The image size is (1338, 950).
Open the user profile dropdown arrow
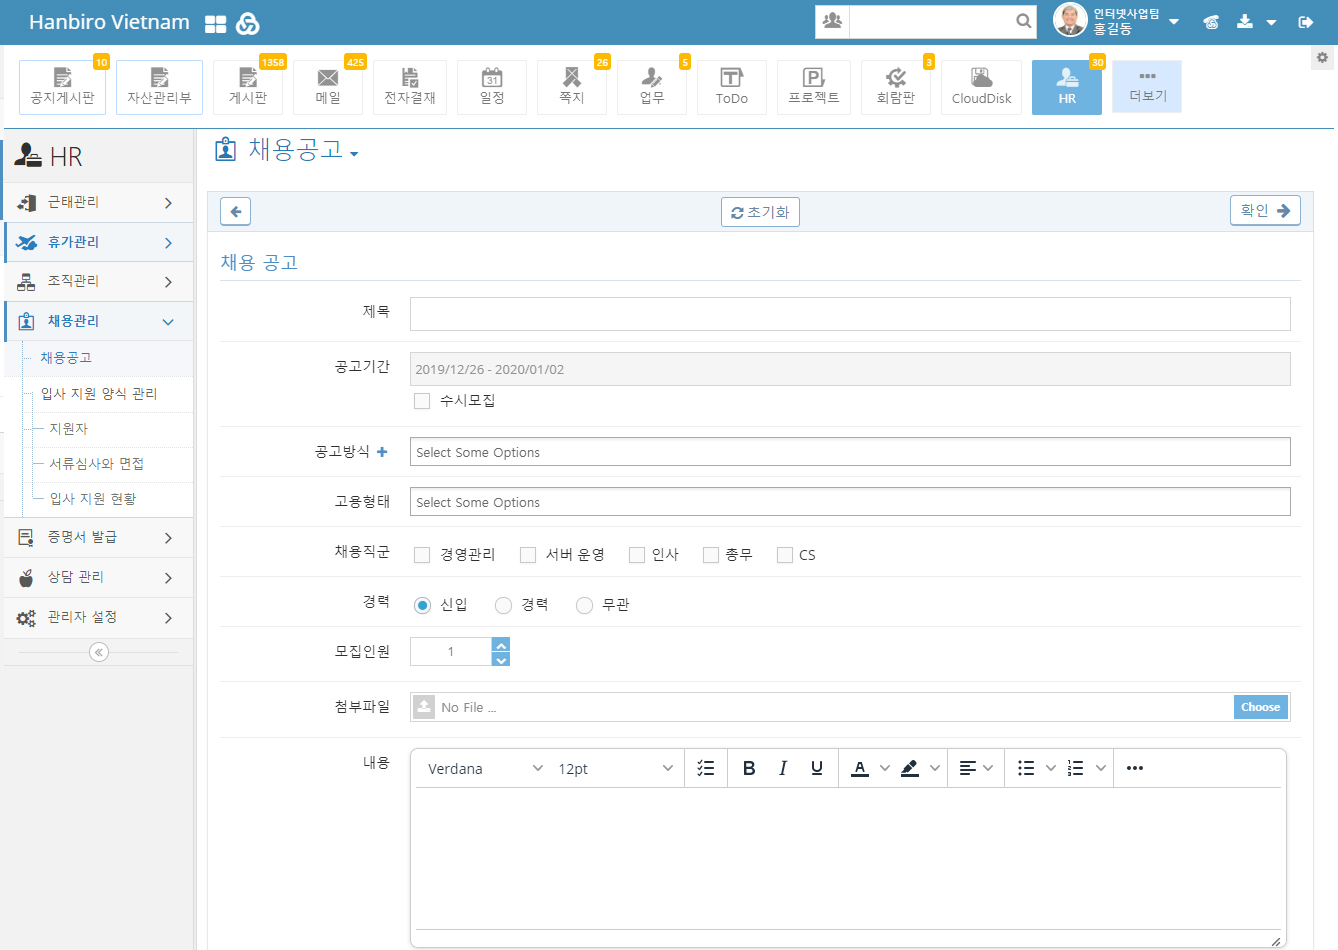pyautogui.click(x=1174, y=22)
